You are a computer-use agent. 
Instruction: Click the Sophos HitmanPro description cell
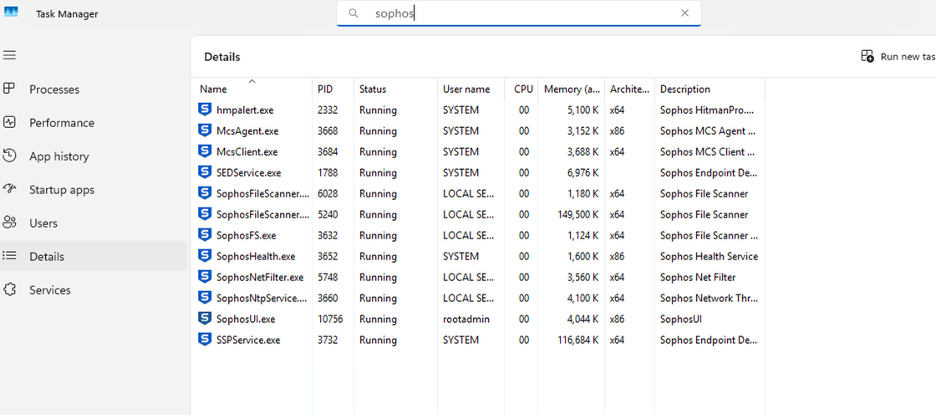click(707, 110)
